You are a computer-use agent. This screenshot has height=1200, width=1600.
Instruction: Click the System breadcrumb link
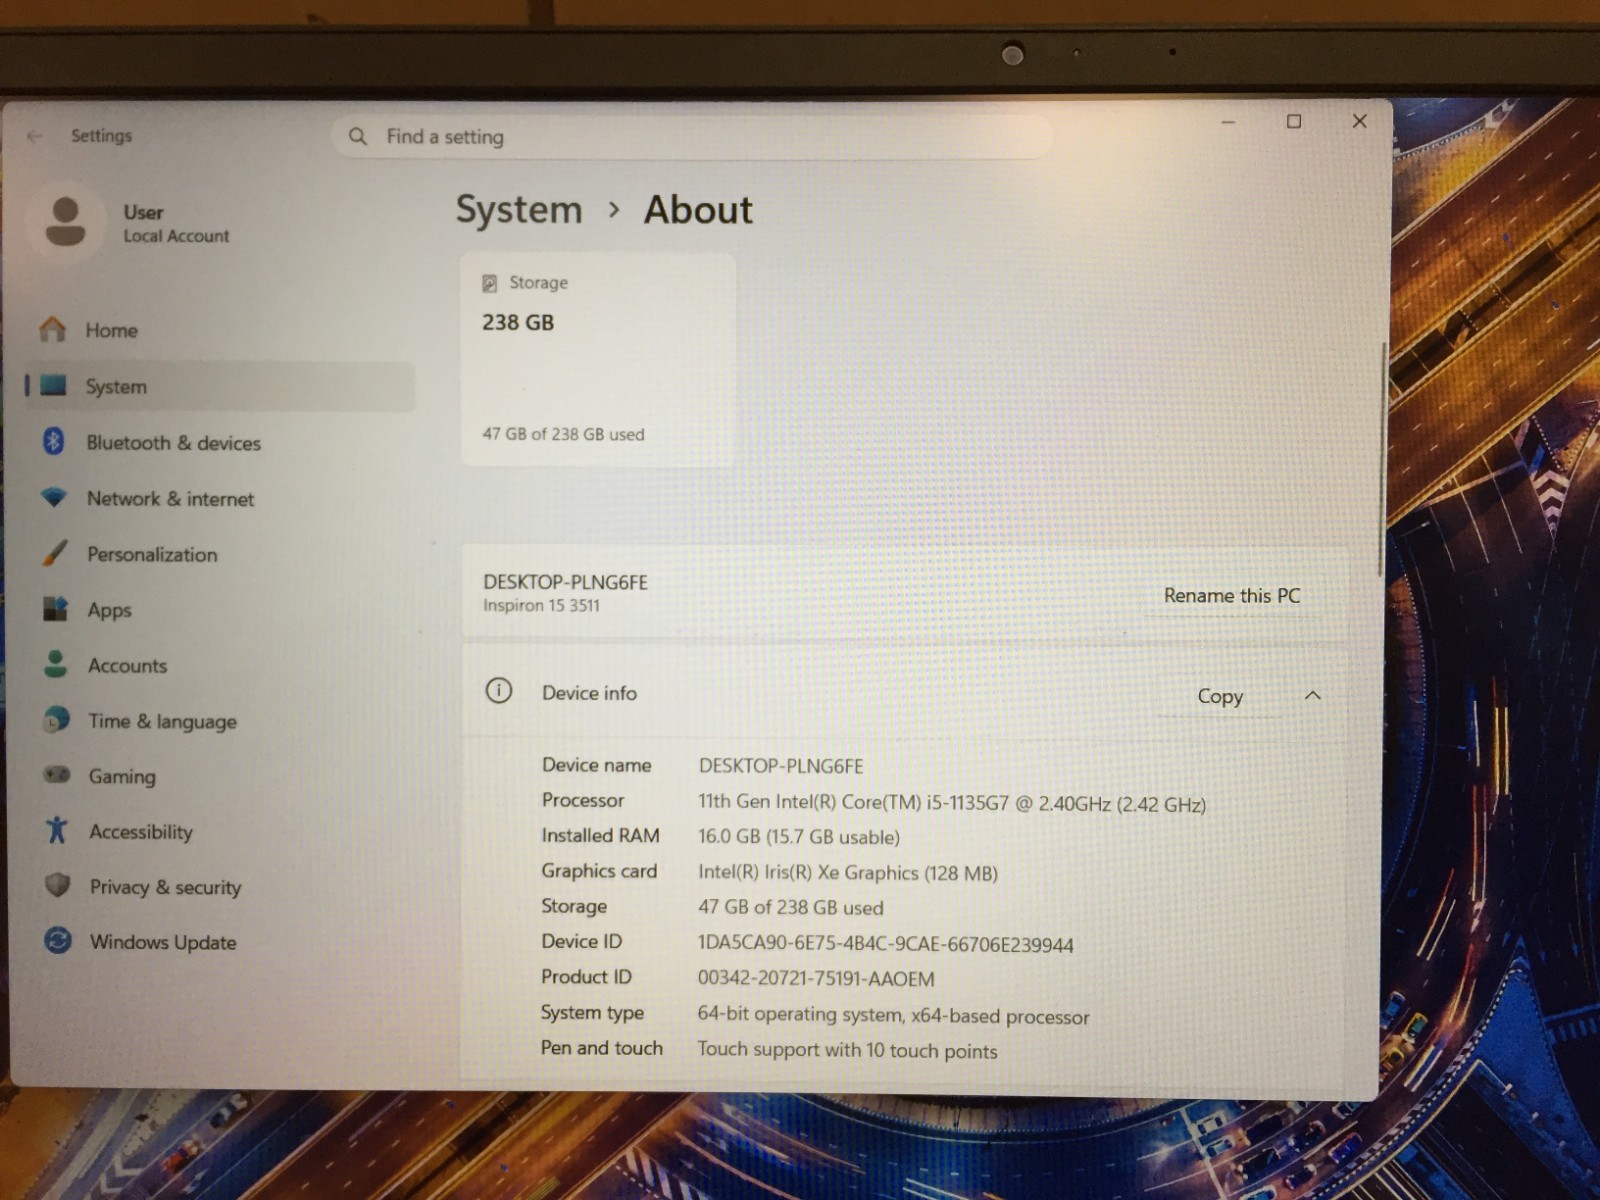[519, 210]
